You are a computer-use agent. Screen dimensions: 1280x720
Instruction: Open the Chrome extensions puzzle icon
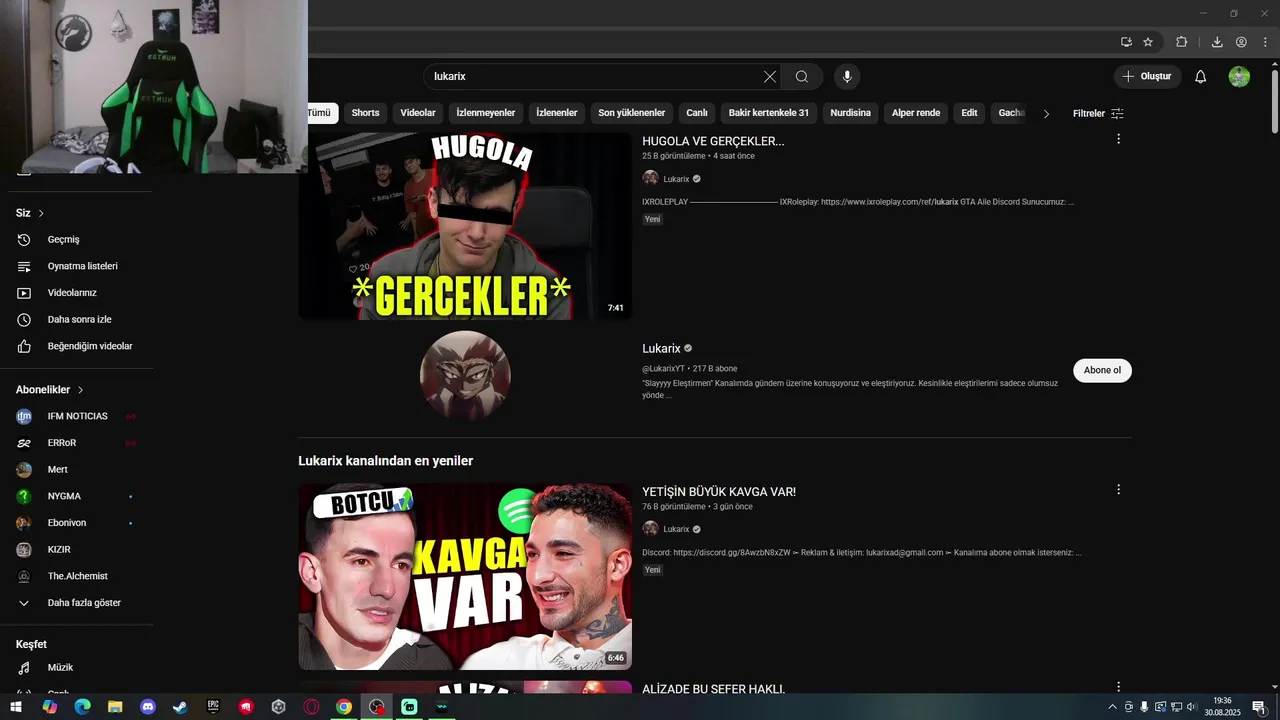[1181, 42]
